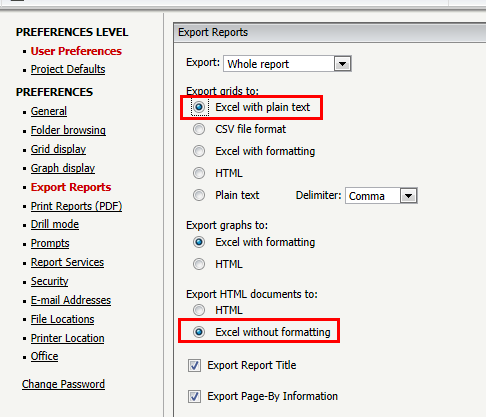This screenshot has height=417, width=486.
Task: Open Security preferences
Action: pos(50,281)
